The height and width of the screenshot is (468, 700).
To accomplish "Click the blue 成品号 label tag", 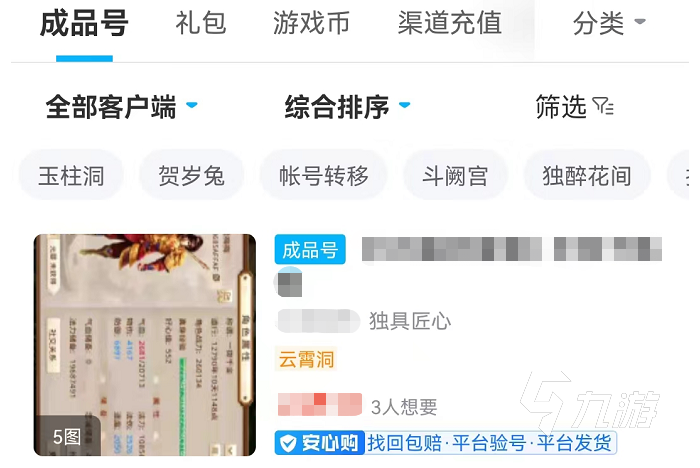I will [x=310, y=249].
